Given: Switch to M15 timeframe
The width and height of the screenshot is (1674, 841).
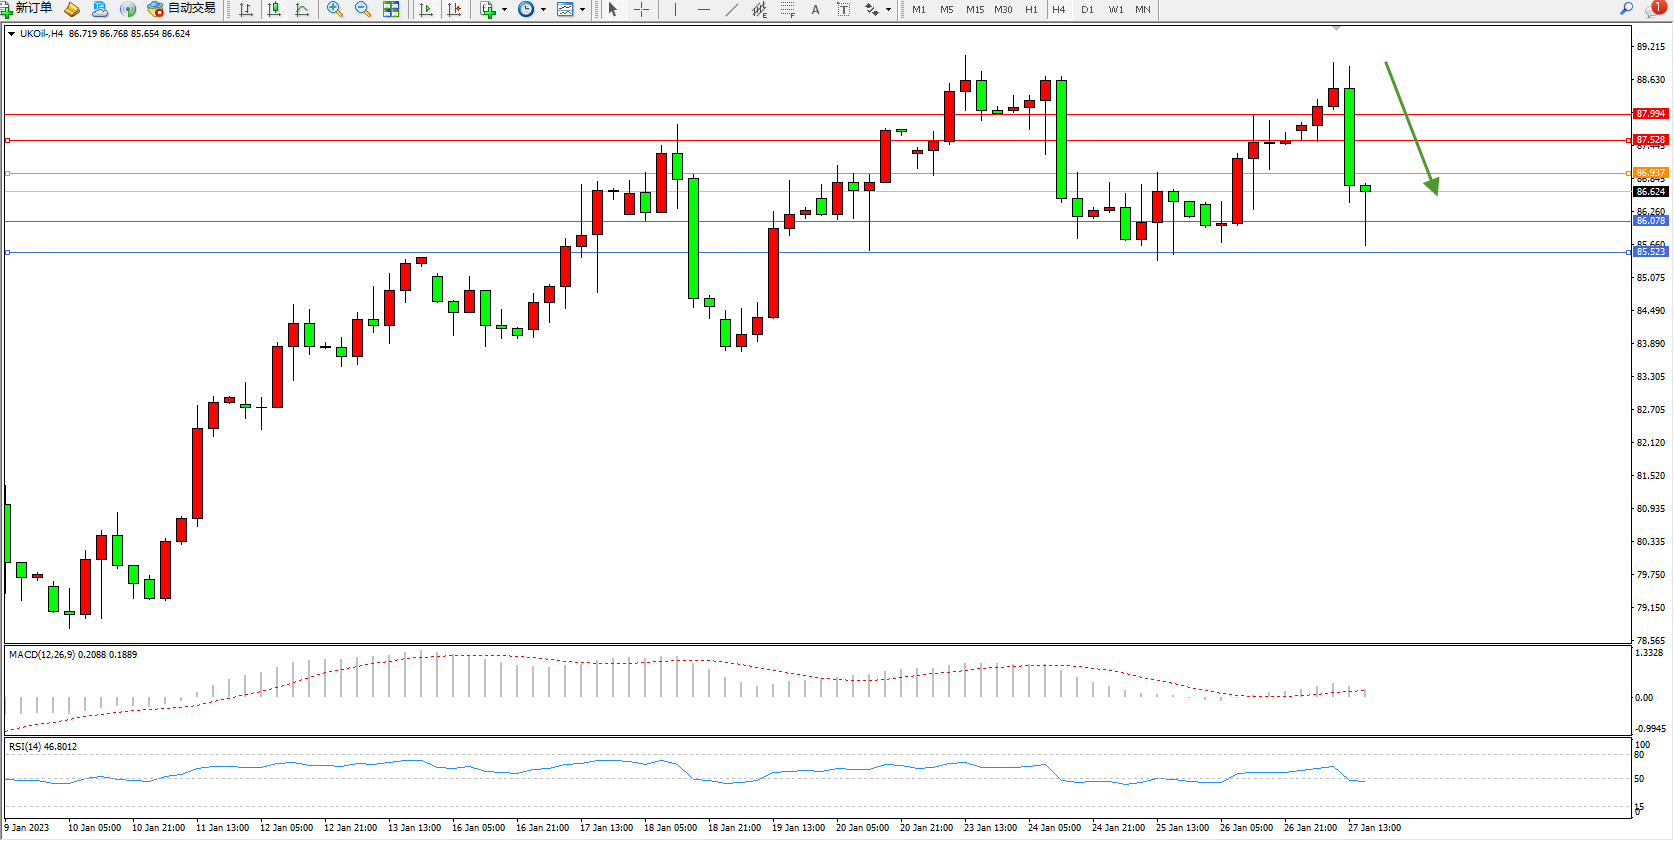Looking at the screenshot, I should coord(974,9).
